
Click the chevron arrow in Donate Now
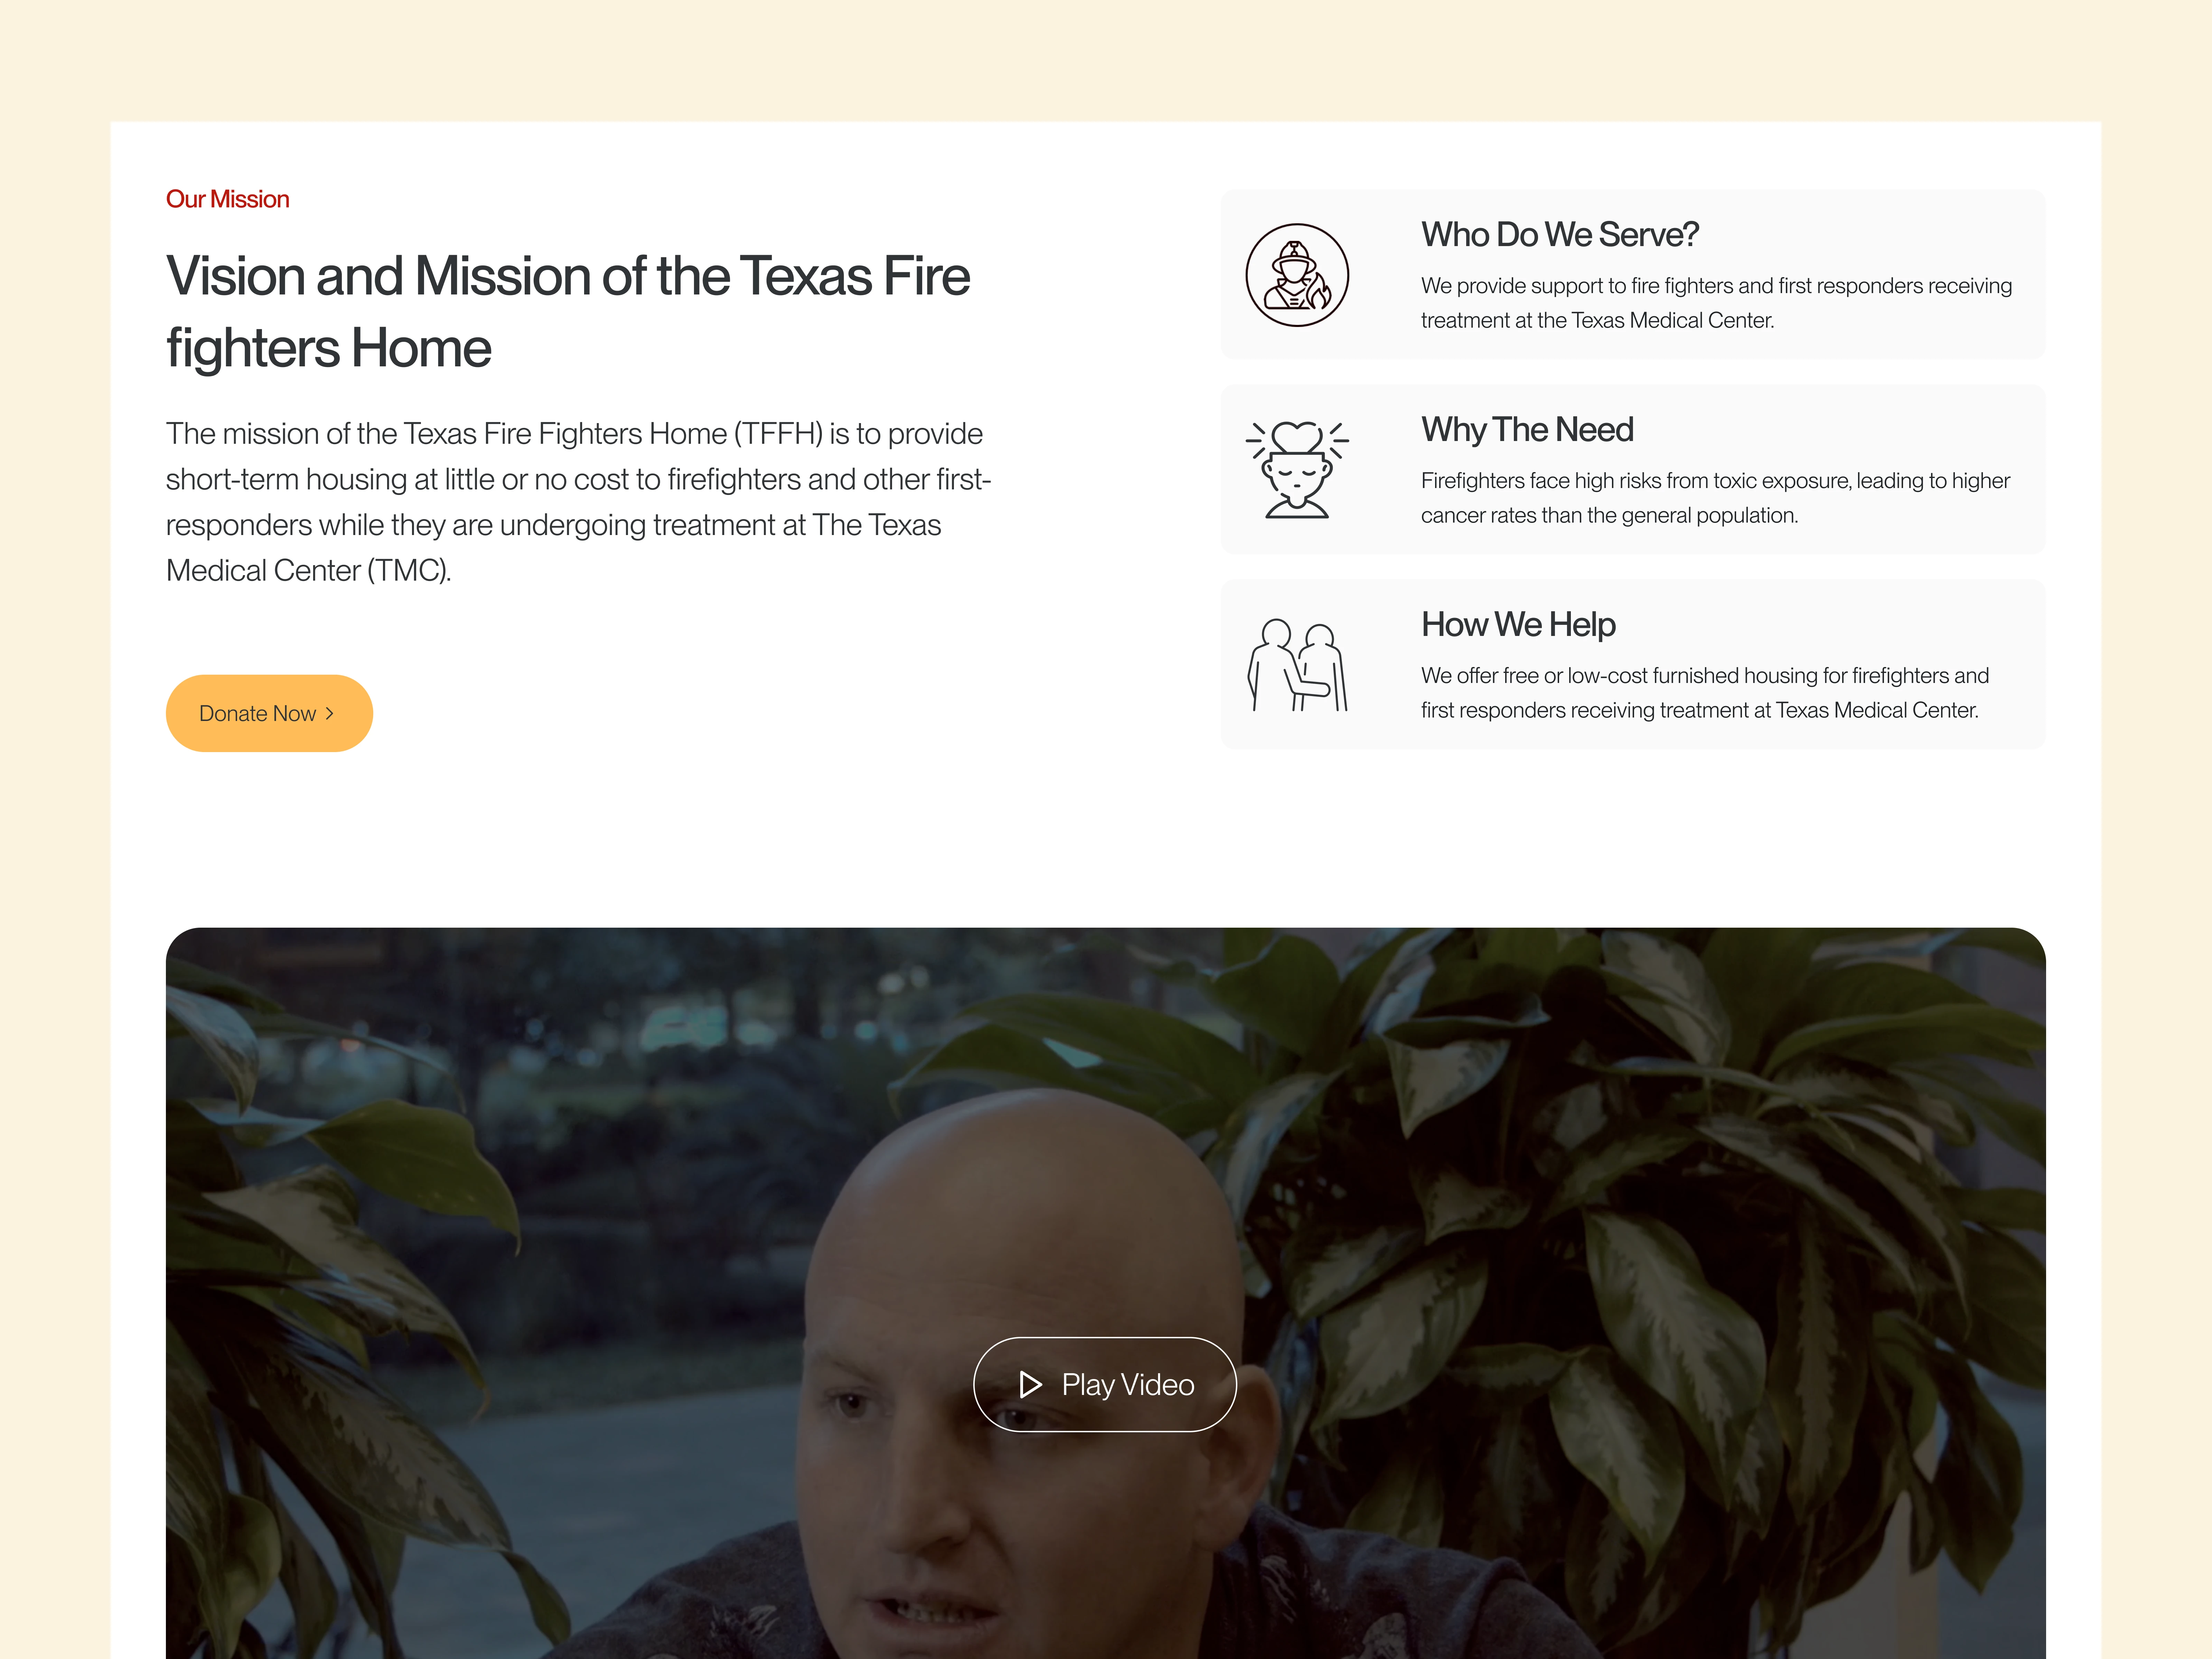(x=330, y=713)
